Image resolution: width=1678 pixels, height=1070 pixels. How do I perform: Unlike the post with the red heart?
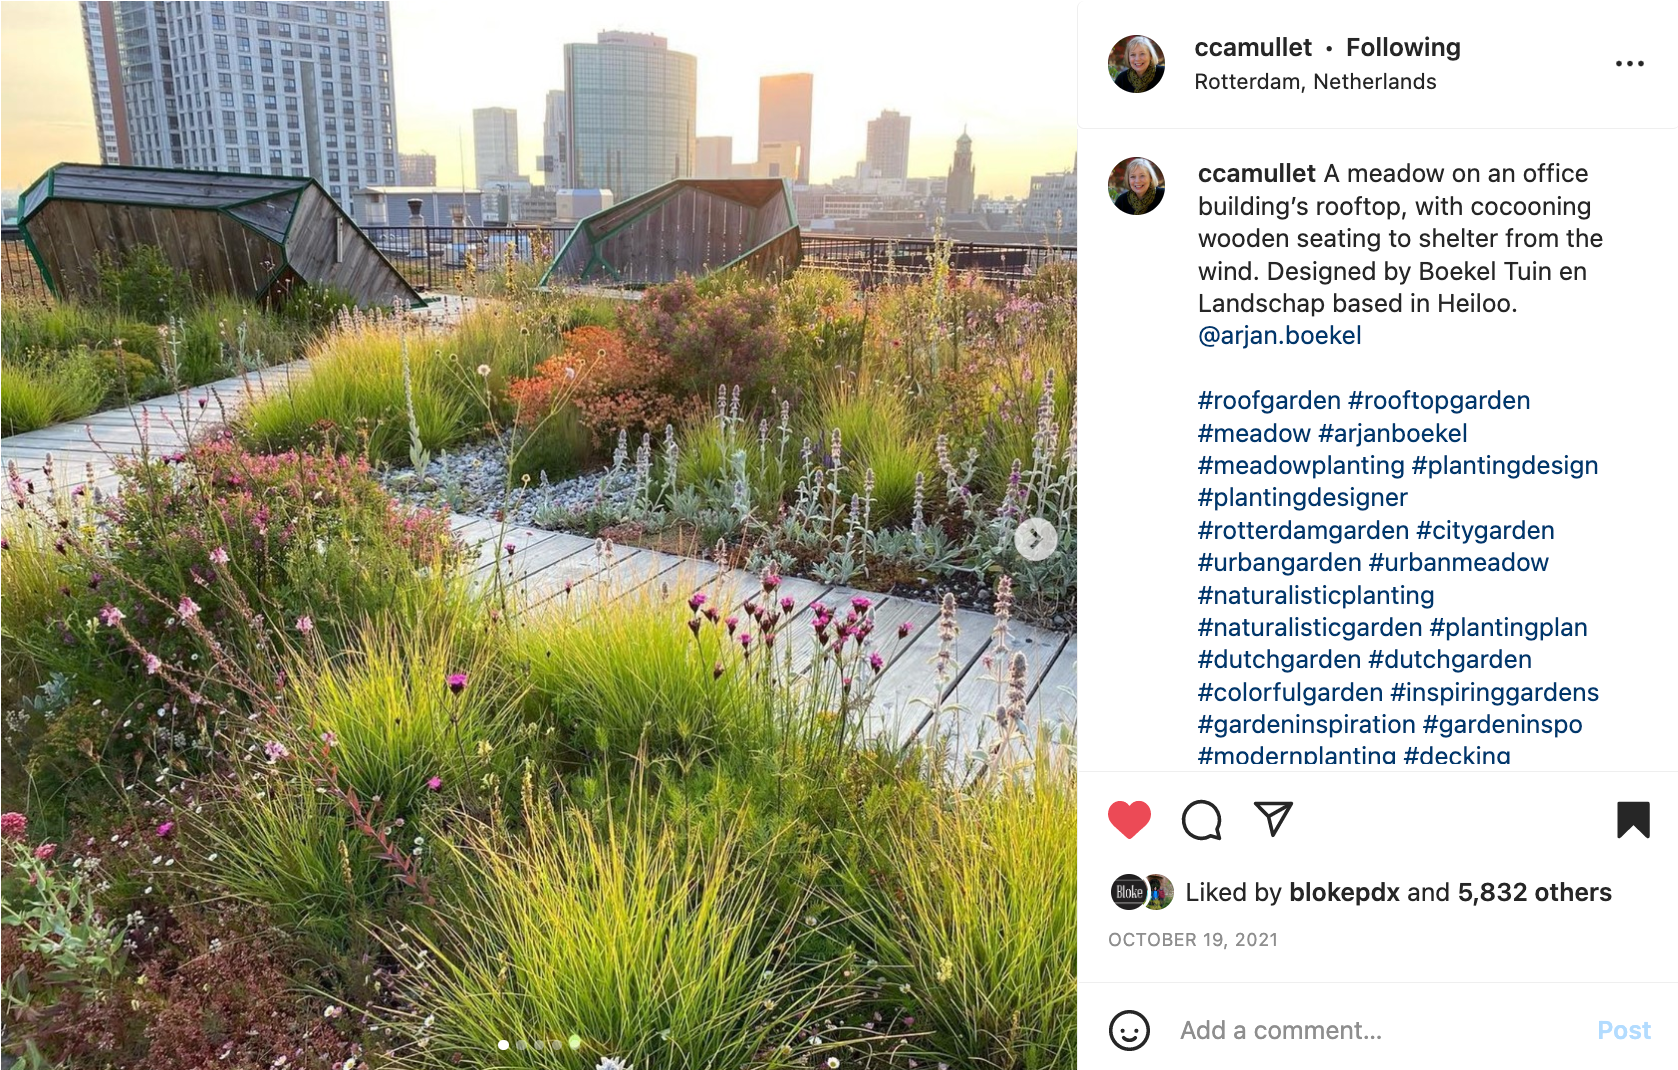[x=1129, y=820]
